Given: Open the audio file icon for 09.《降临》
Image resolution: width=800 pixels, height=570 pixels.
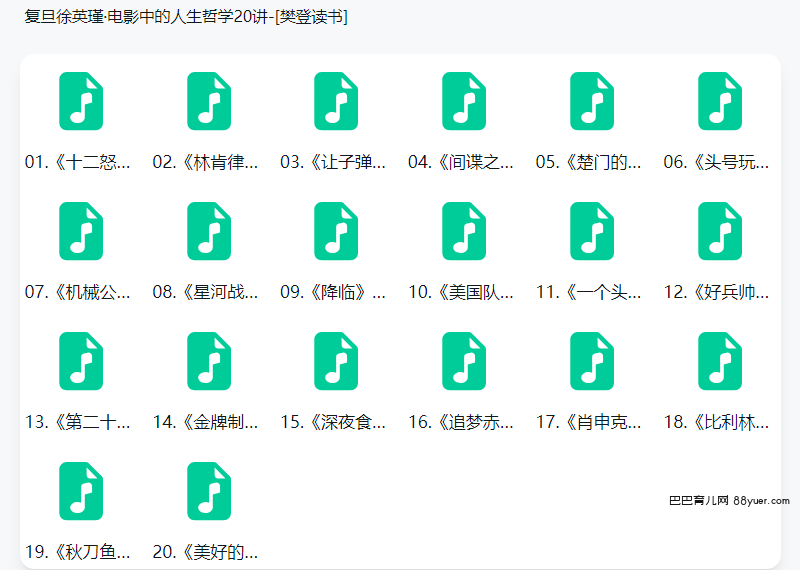Looking at the screenshot, I should click(336, 231).
